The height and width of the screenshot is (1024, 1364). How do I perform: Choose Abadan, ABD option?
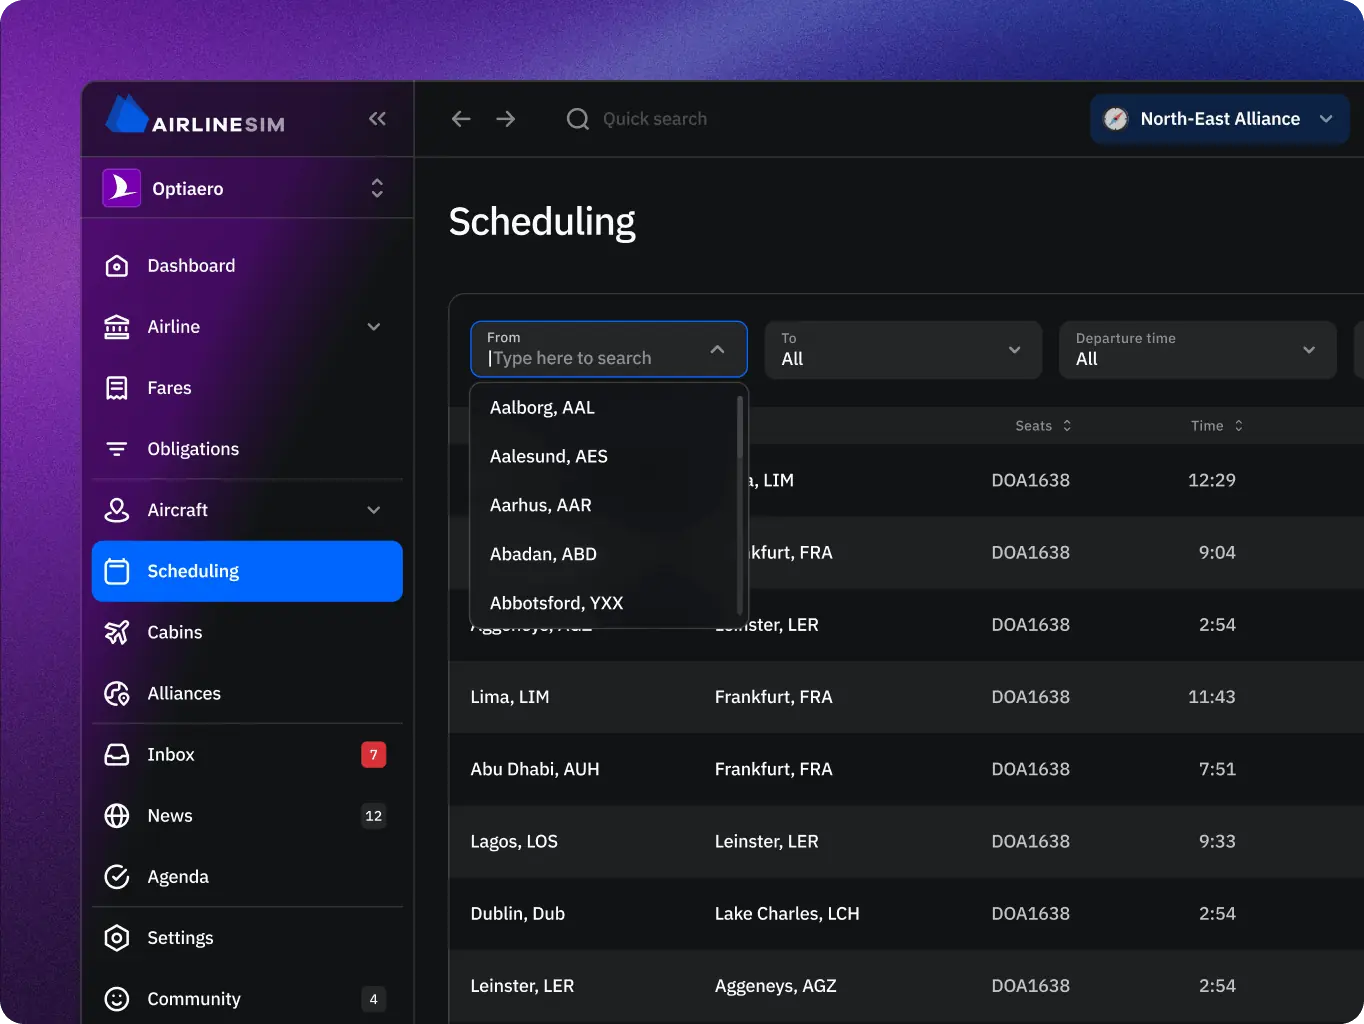(x=543, y=554)
